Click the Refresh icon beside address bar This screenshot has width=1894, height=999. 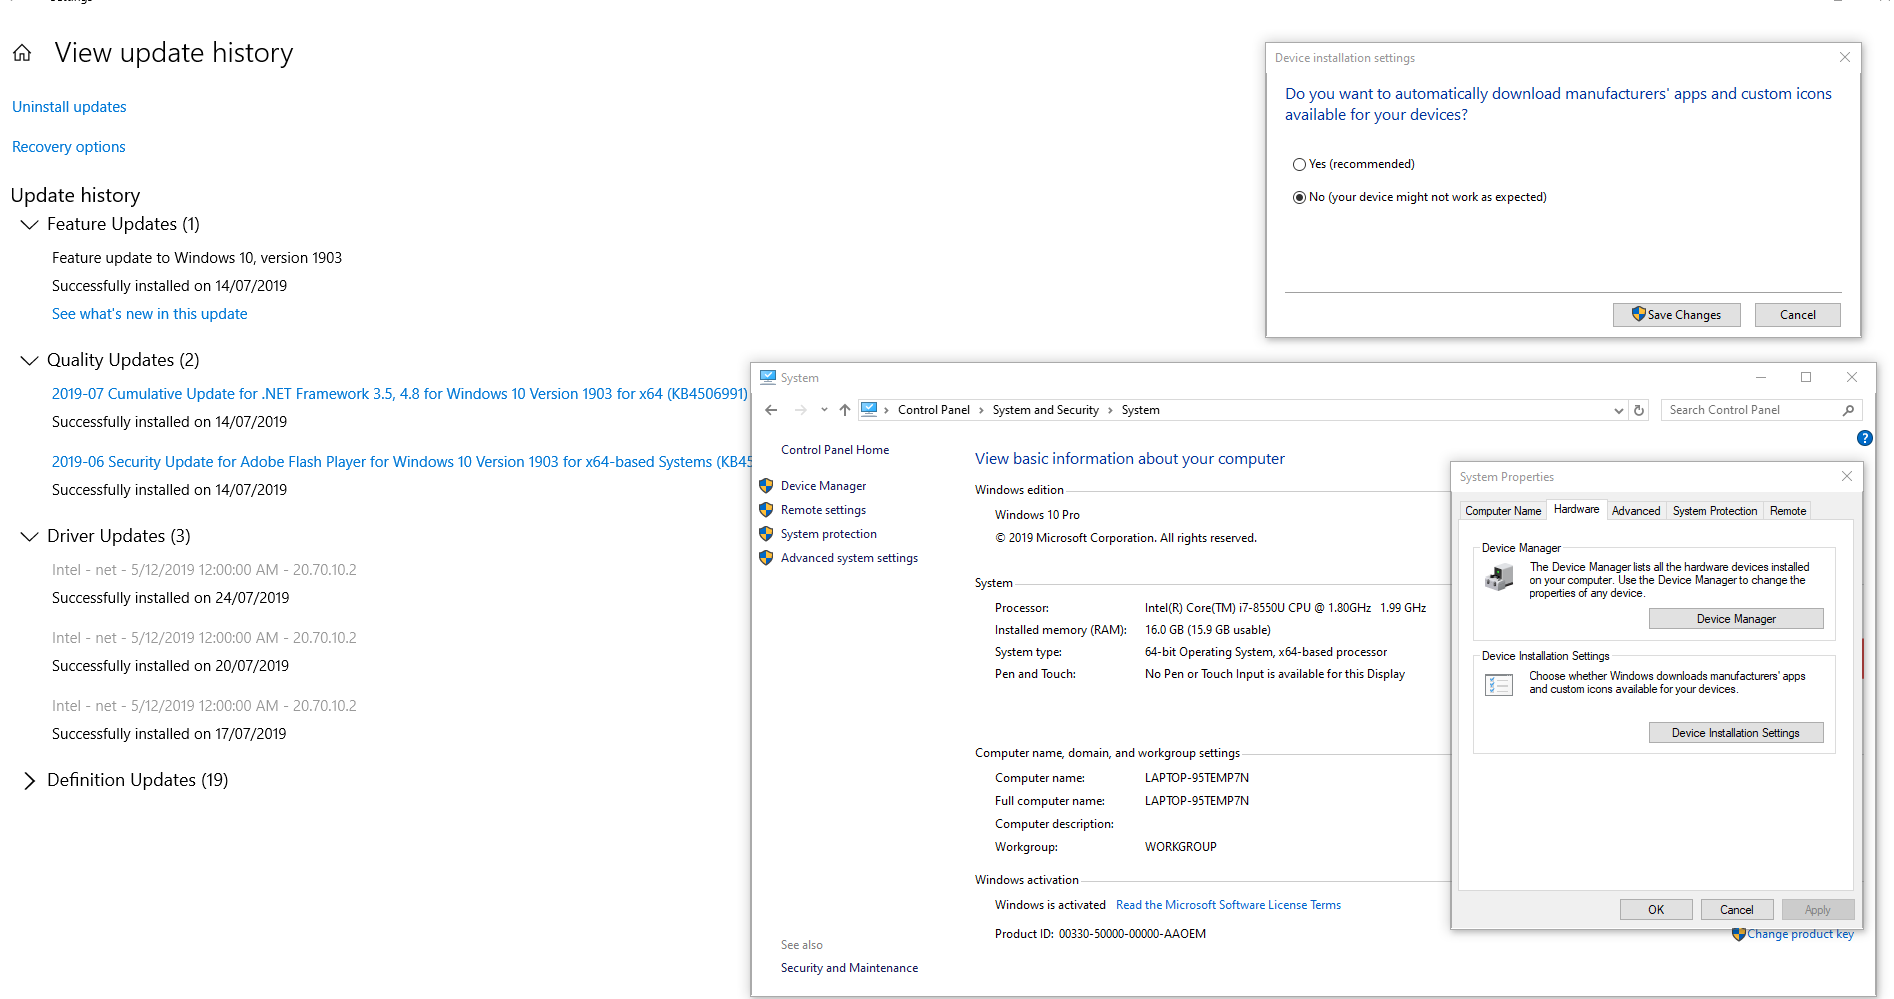[x=1639, y=410]
